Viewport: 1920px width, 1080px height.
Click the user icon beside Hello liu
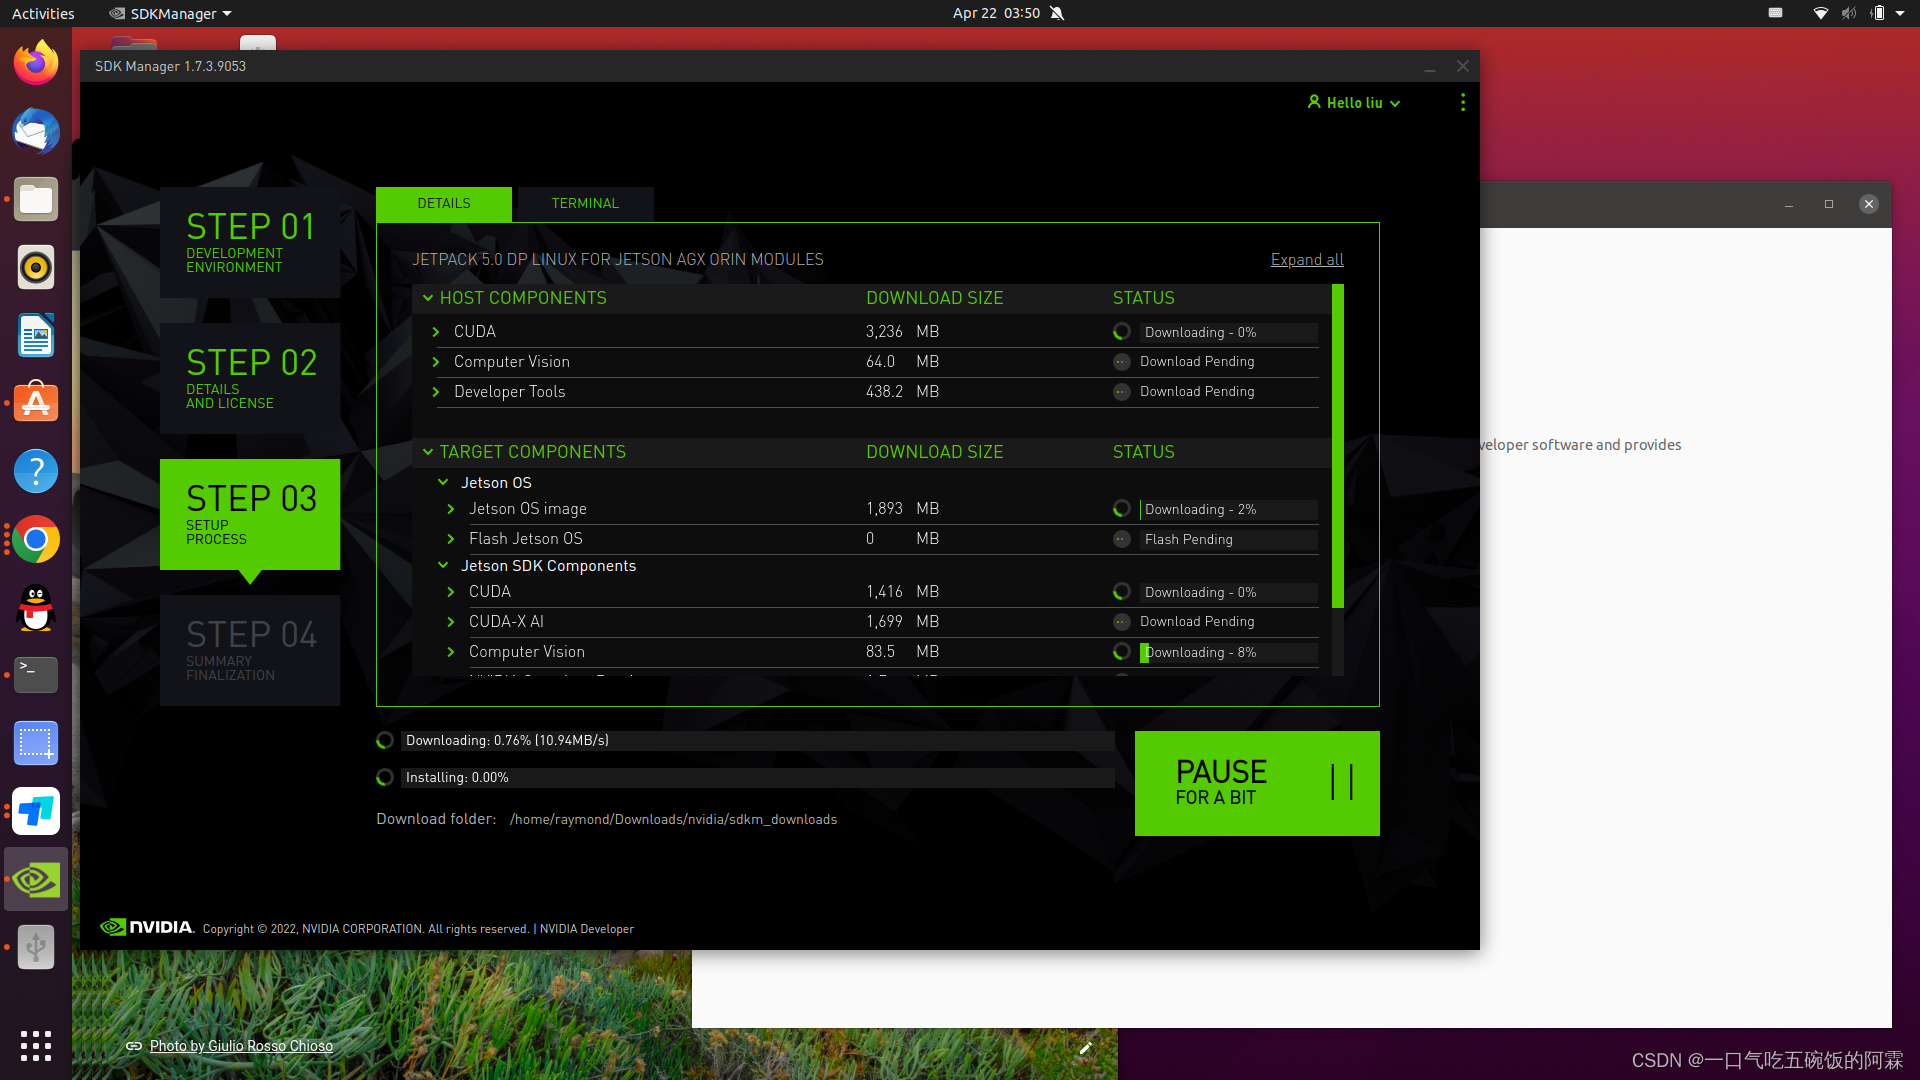[x=1314, y=102]
